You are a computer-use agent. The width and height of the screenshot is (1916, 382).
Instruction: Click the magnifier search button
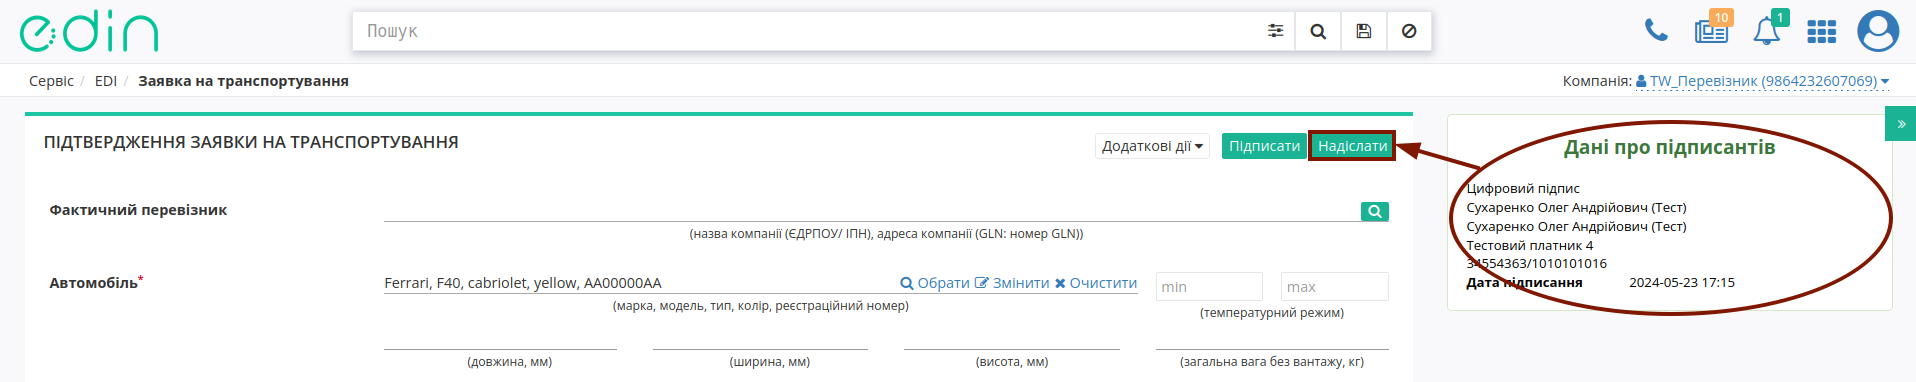click(x=1318, y=31)
